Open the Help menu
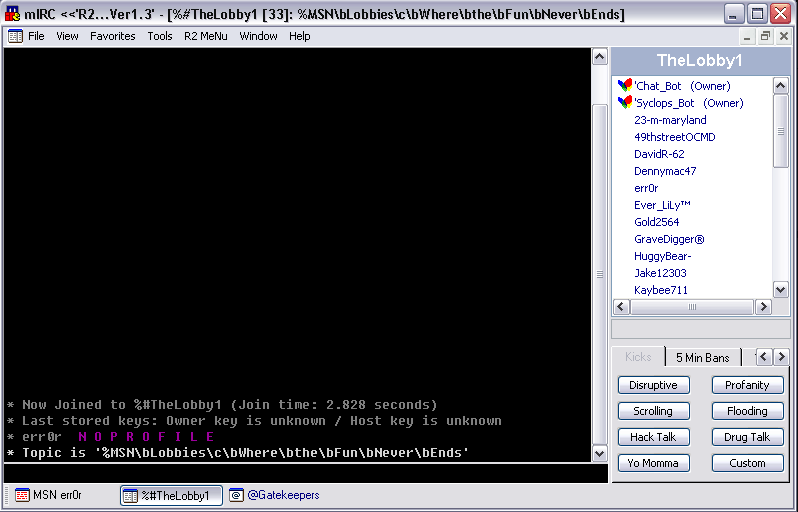798x512 pixels. pyautogui.click(x=300, y=36)
